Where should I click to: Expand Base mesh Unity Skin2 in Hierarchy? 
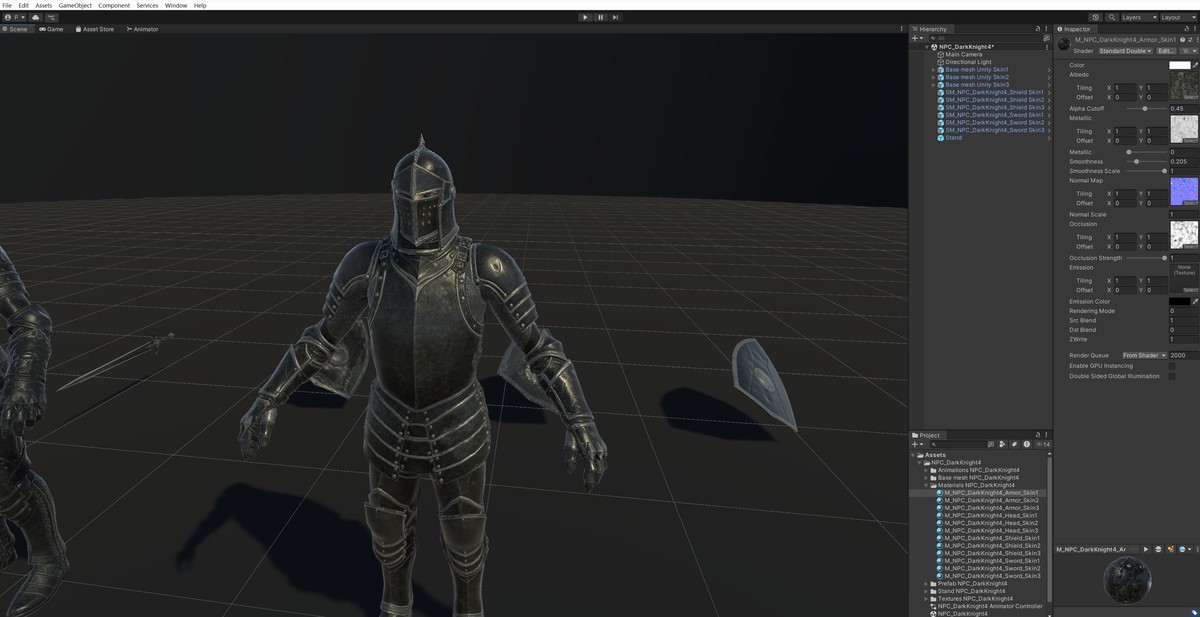coord(934,77)
